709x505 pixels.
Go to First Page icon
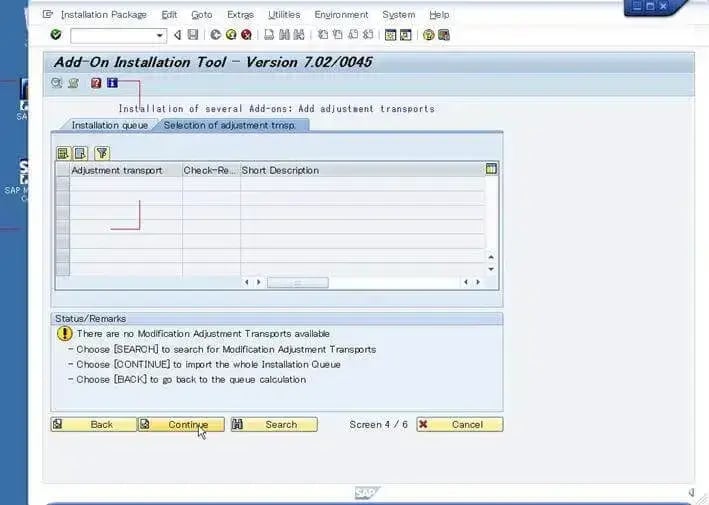323,35
